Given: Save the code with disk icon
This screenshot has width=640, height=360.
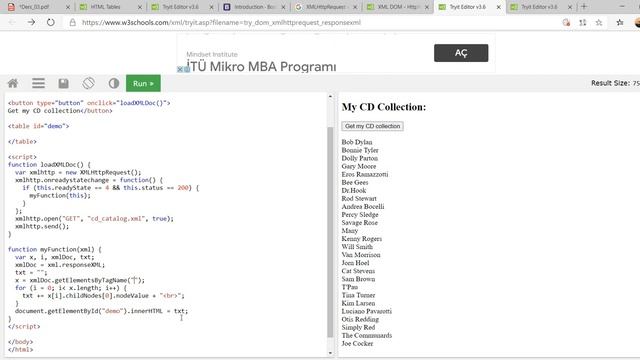Looking at the screenshot, I should coord(63,84).
